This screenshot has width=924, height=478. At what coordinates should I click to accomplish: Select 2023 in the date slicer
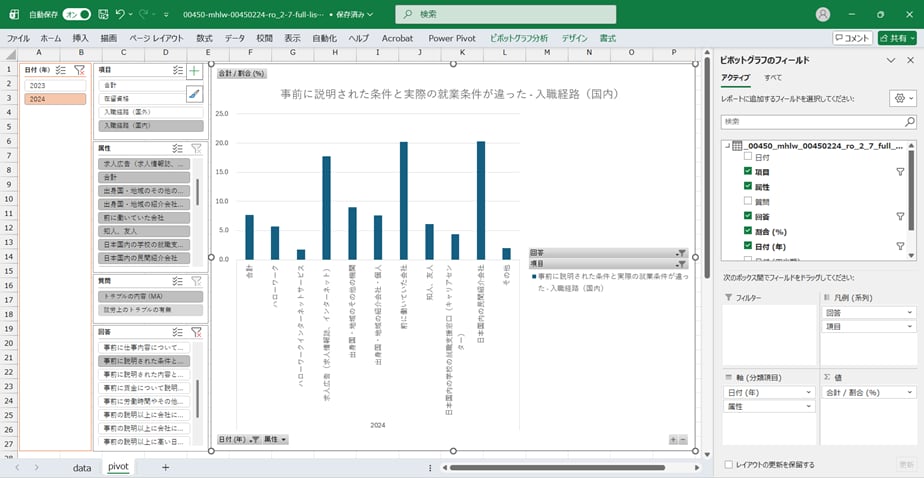click(55, 85)
